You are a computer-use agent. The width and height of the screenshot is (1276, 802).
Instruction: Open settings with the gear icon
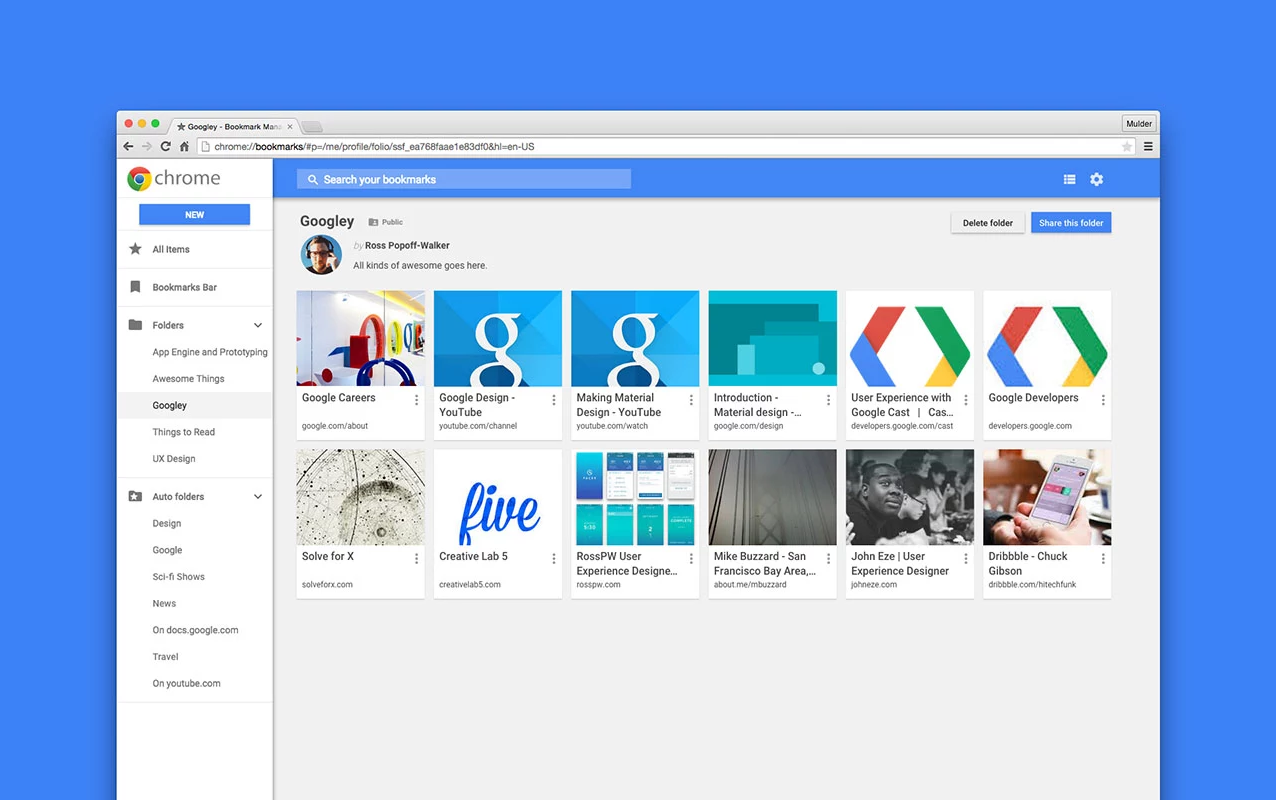tap(1096, 179)
